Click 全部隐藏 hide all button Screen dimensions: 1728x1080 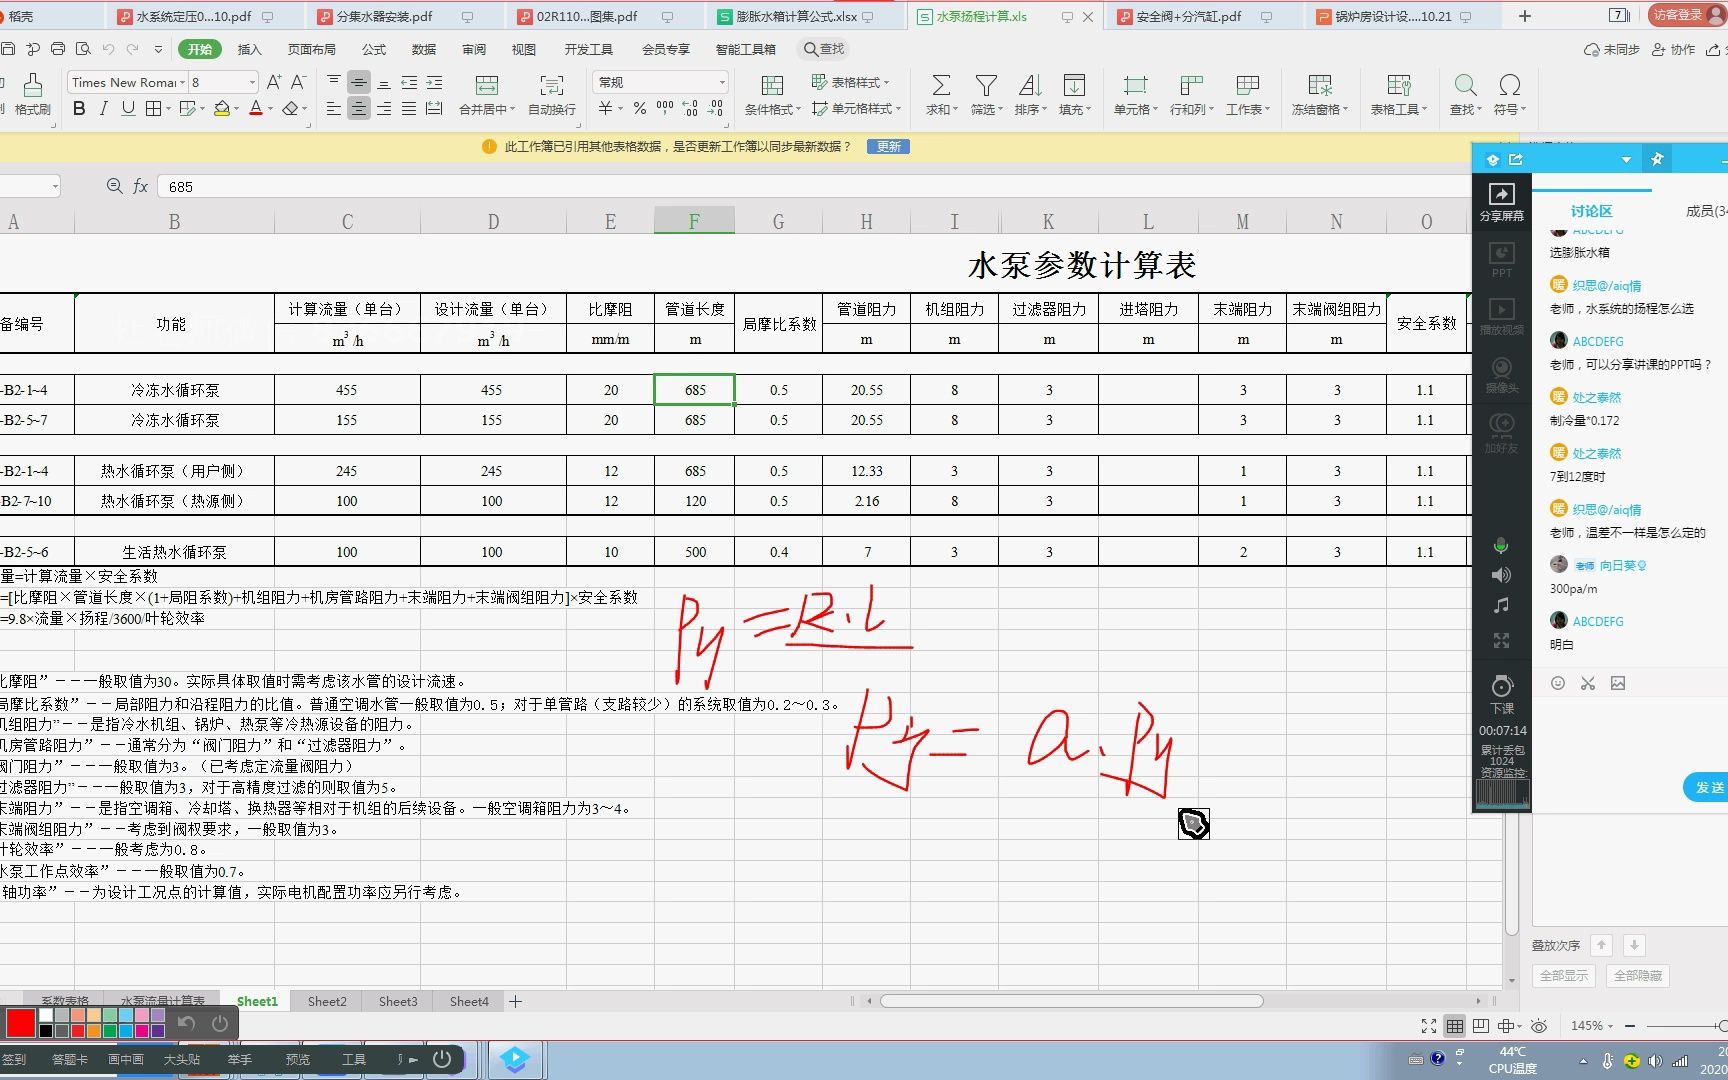tap(1638, 975)
